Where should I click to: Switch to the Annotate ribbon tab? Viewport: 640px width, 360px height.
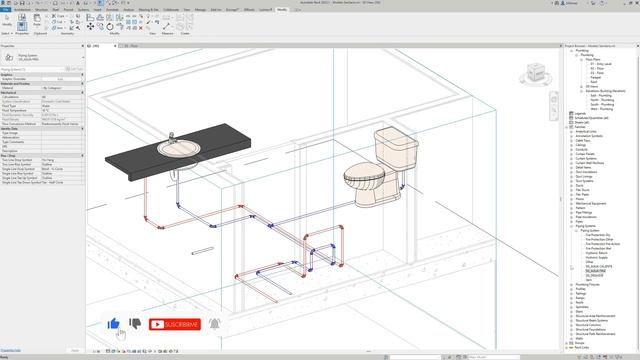click(112, 9)
